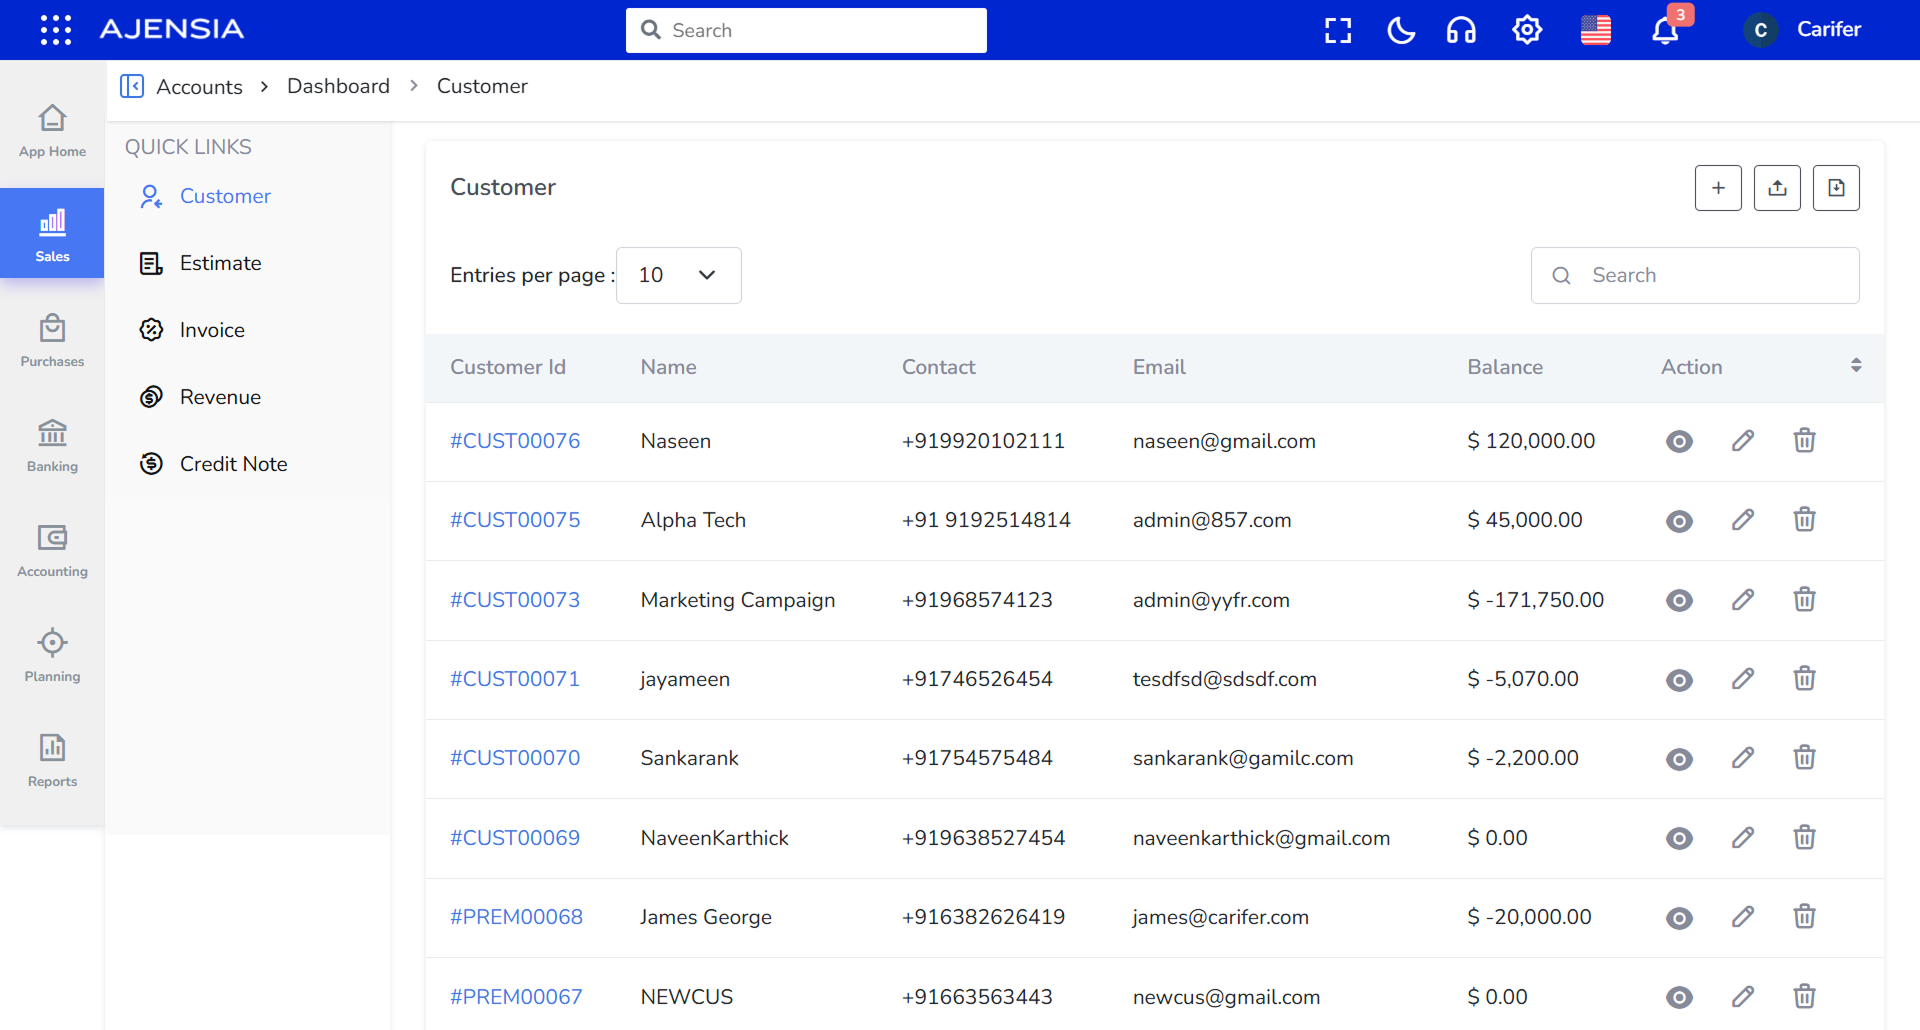Image resolution: width=1920 pixels, height=1030 pixels.
Task: Open customer ID #CUST00070 link
Action: 515,758
